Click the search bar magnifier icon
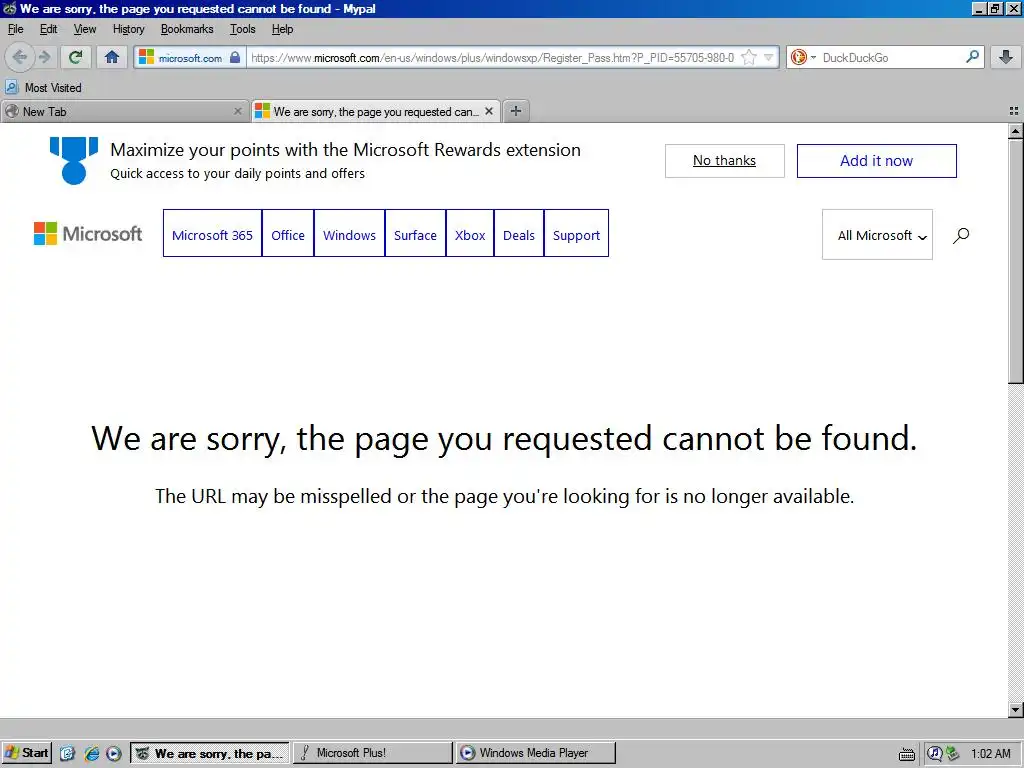 tap(972, 57)
